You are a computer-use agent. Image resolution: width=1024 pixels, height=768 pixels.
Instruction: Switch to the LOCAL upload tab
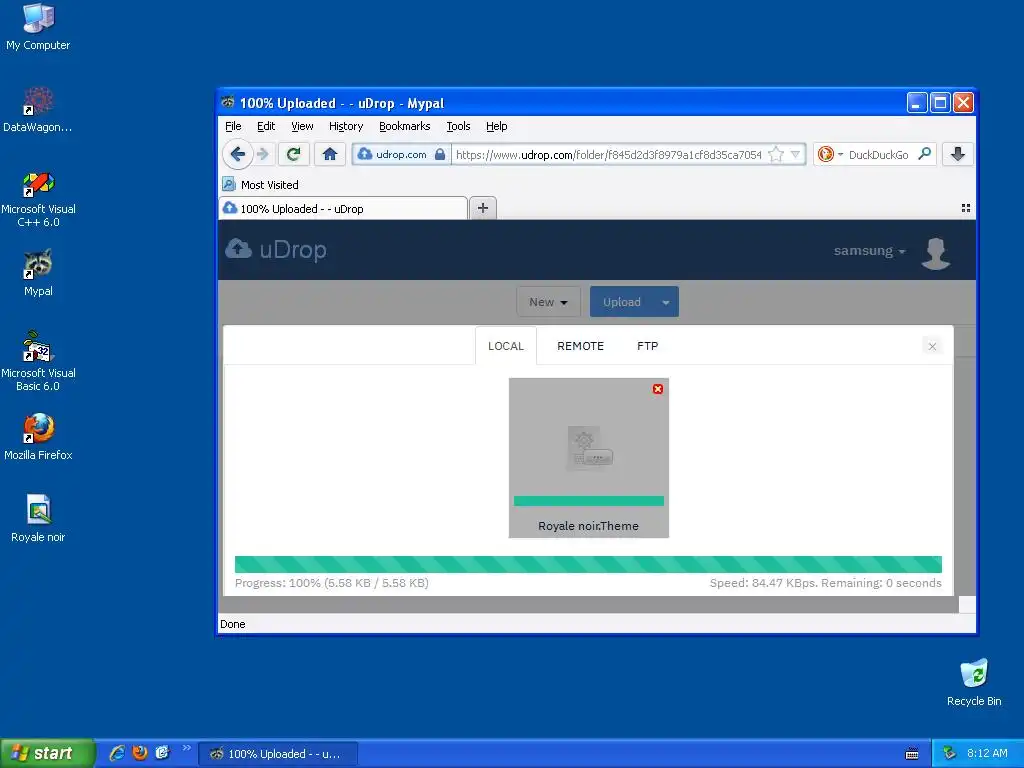tap(506, 345)
